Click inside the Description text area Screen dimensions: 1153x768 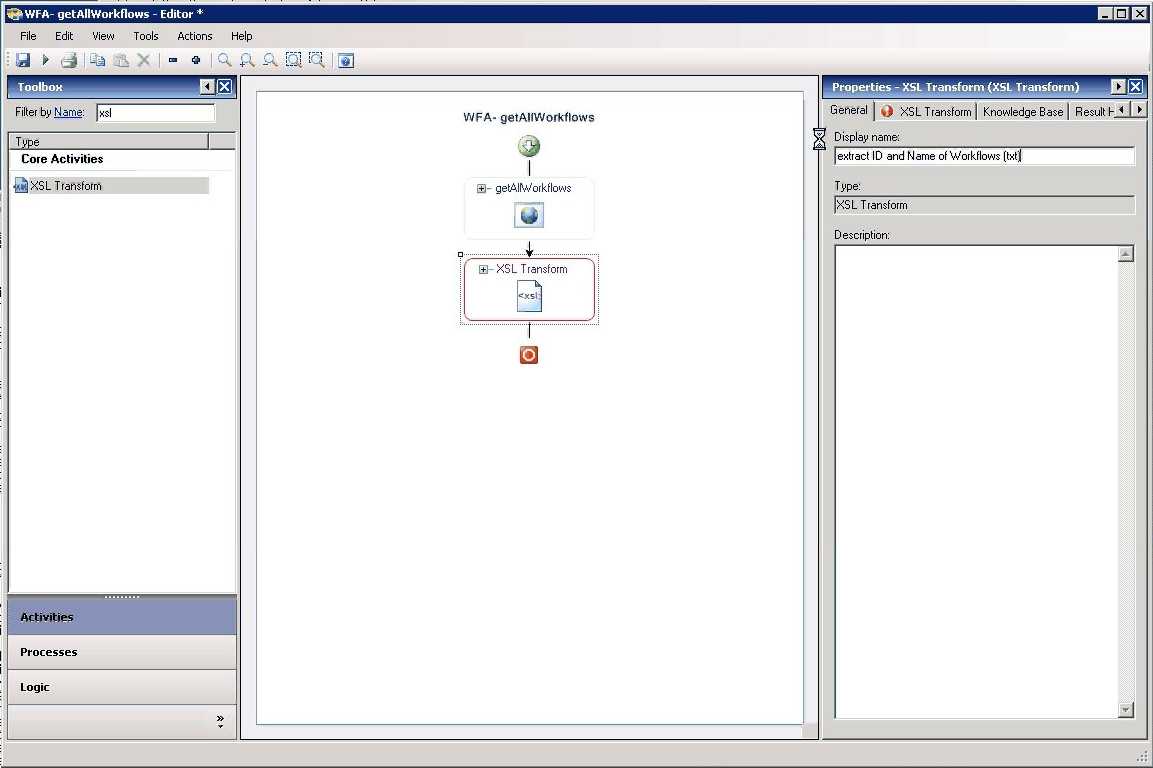977,482
